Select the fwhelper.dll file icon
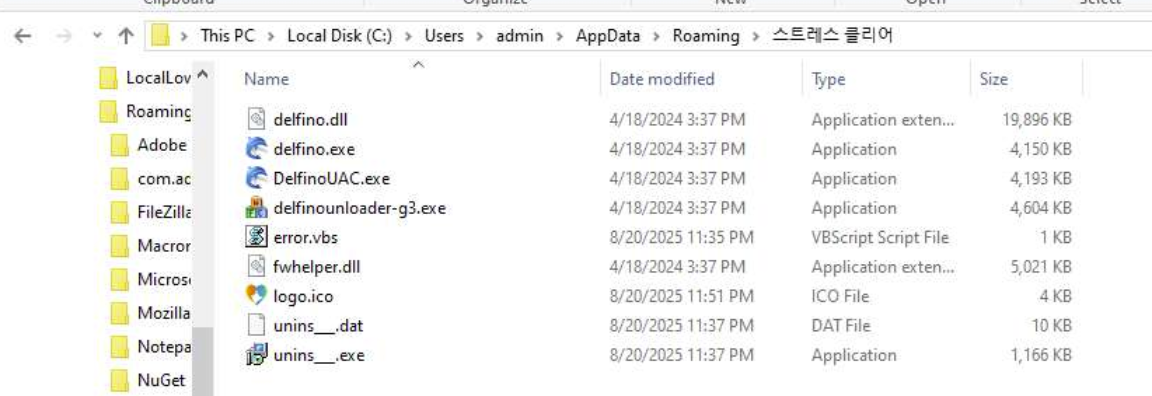Viewport: 1152px width, 396px height. 256,267
